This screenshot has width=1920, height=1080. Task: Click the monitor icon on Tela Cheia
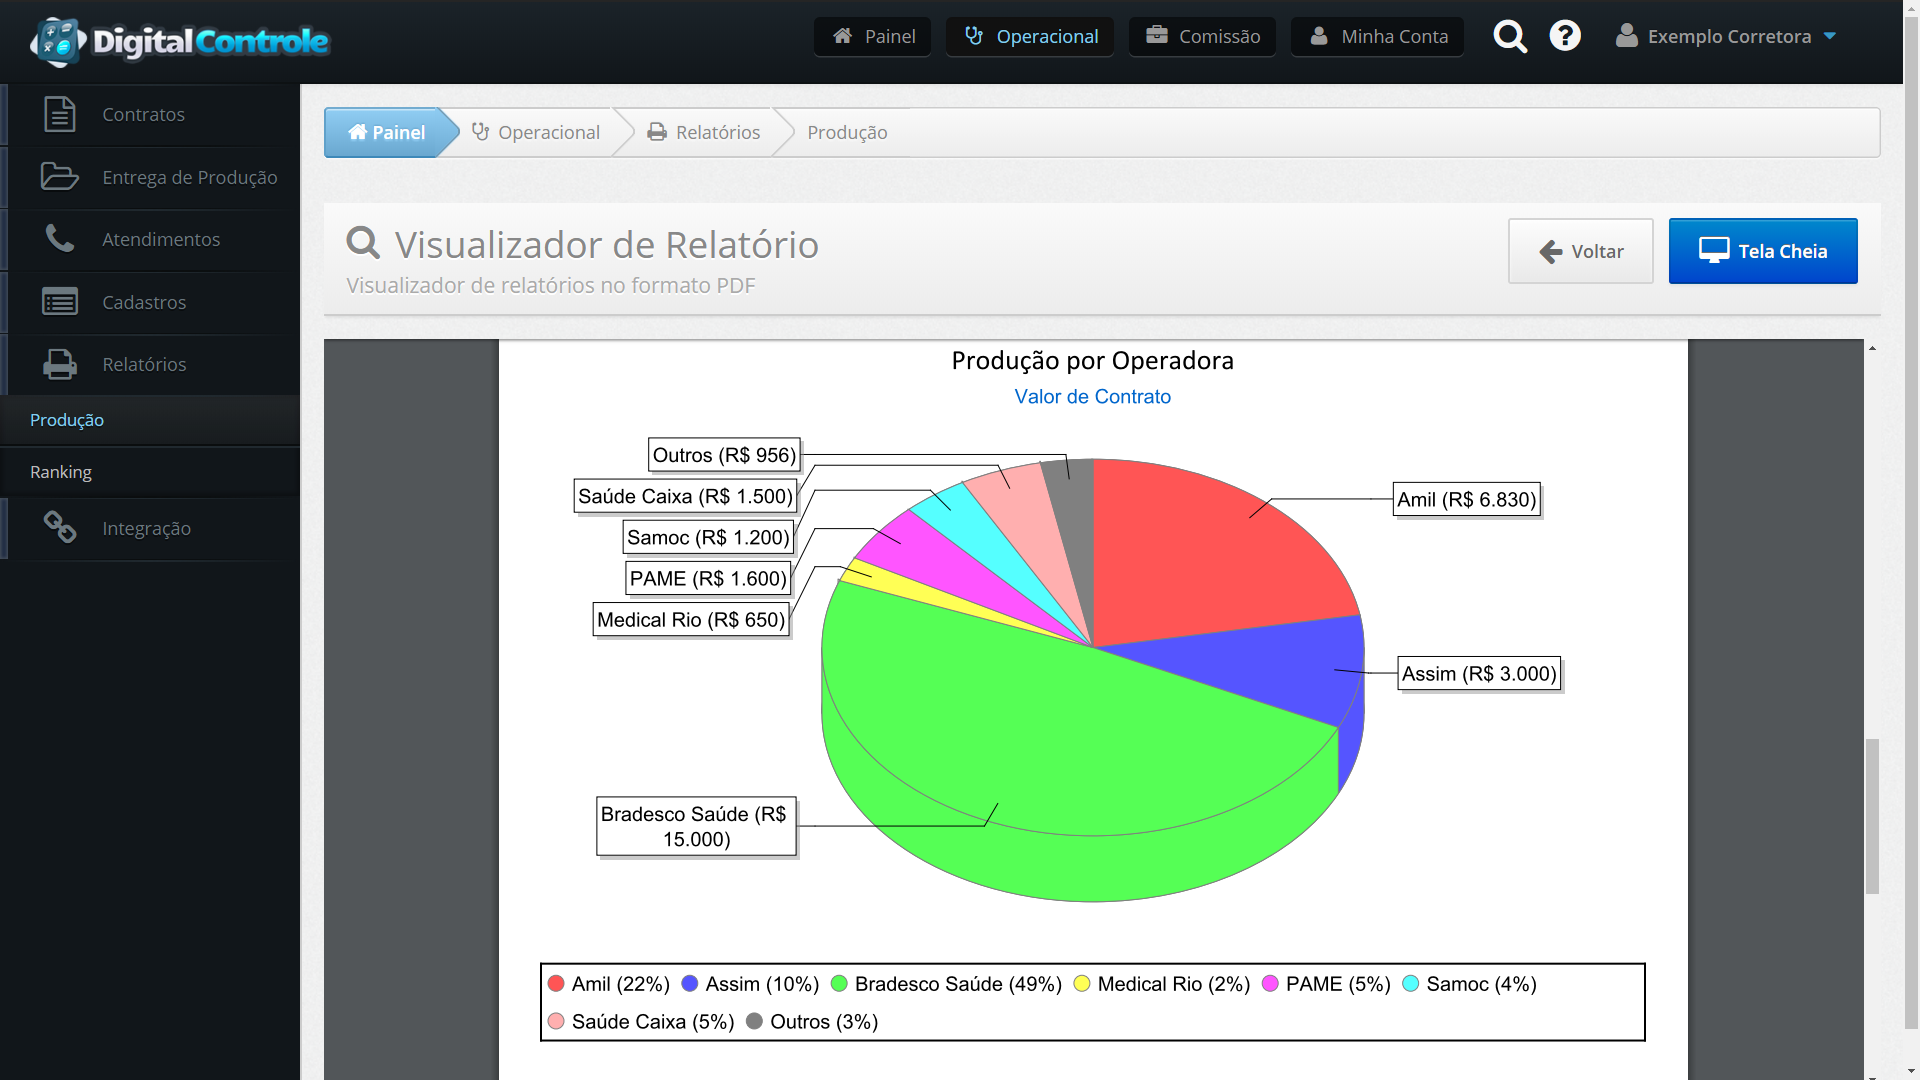[x=1714, y=250]
